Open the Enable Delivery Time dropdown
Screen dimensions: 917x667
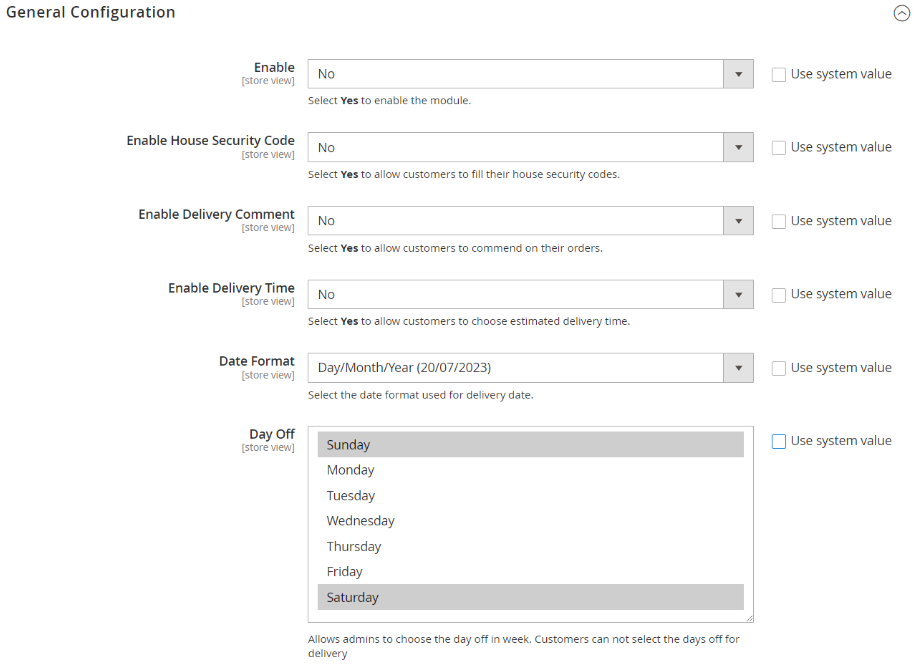(530, 294)
